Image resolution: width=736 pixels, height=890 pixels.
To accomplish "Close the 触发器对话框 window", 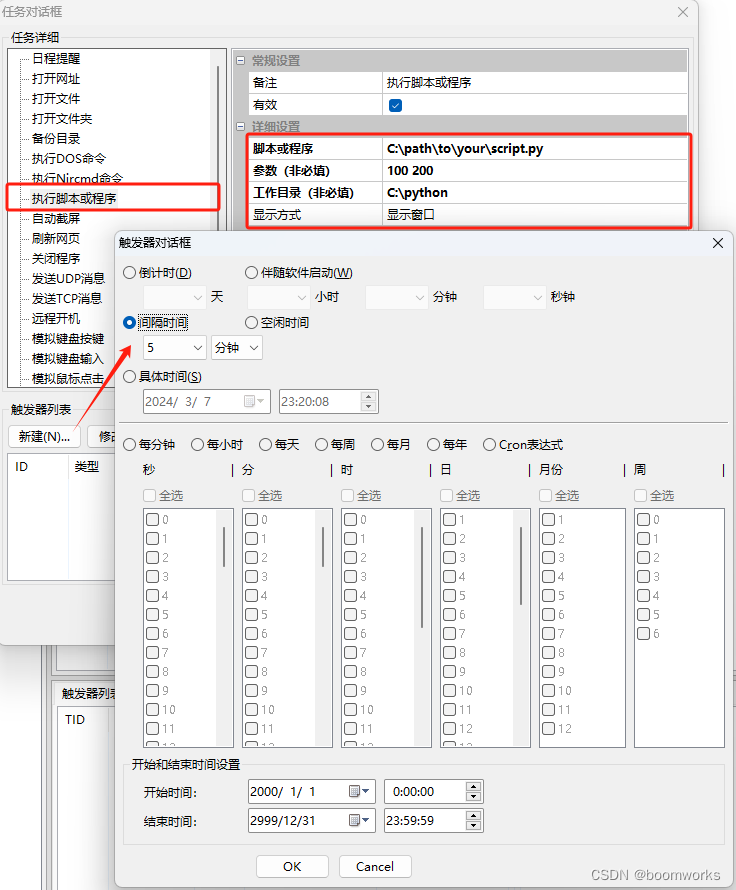I will click(718, 243).
